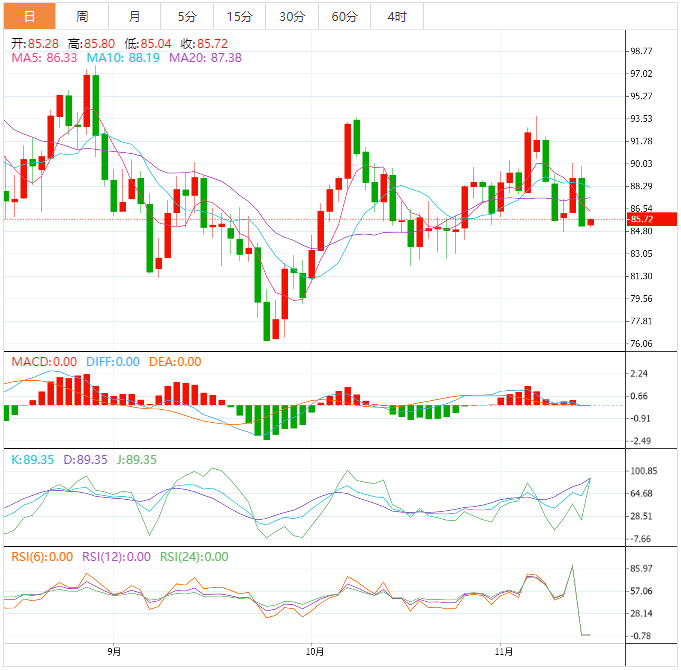The width and height of the screenshot is (681, 670).
Task: Click the MA20: 87.38 indicator label
Action: coord(205,58)
